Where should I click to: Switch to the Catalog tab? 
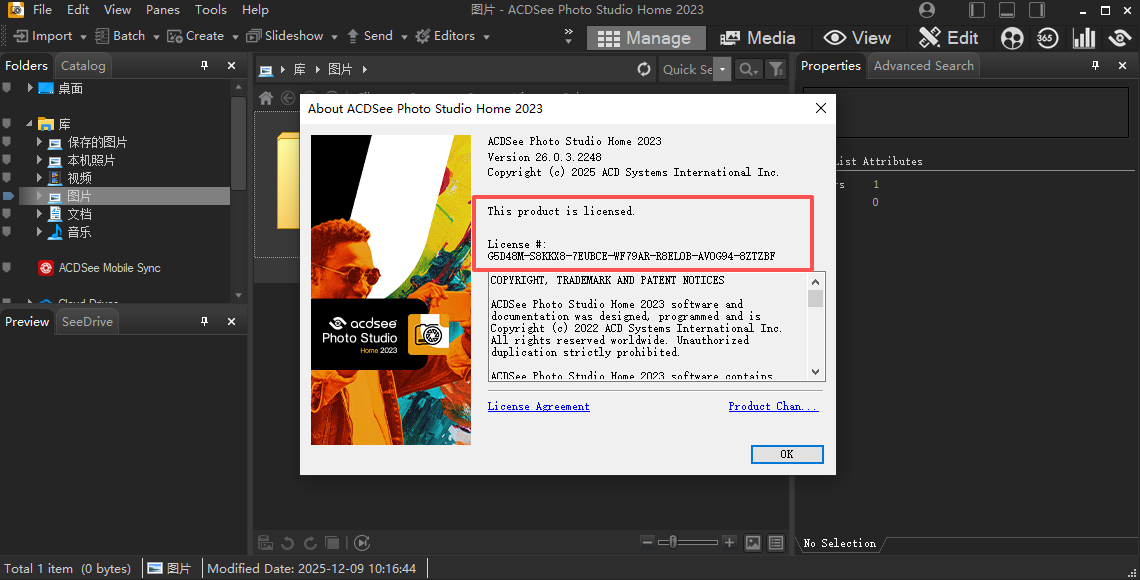(x=83, y=66)
